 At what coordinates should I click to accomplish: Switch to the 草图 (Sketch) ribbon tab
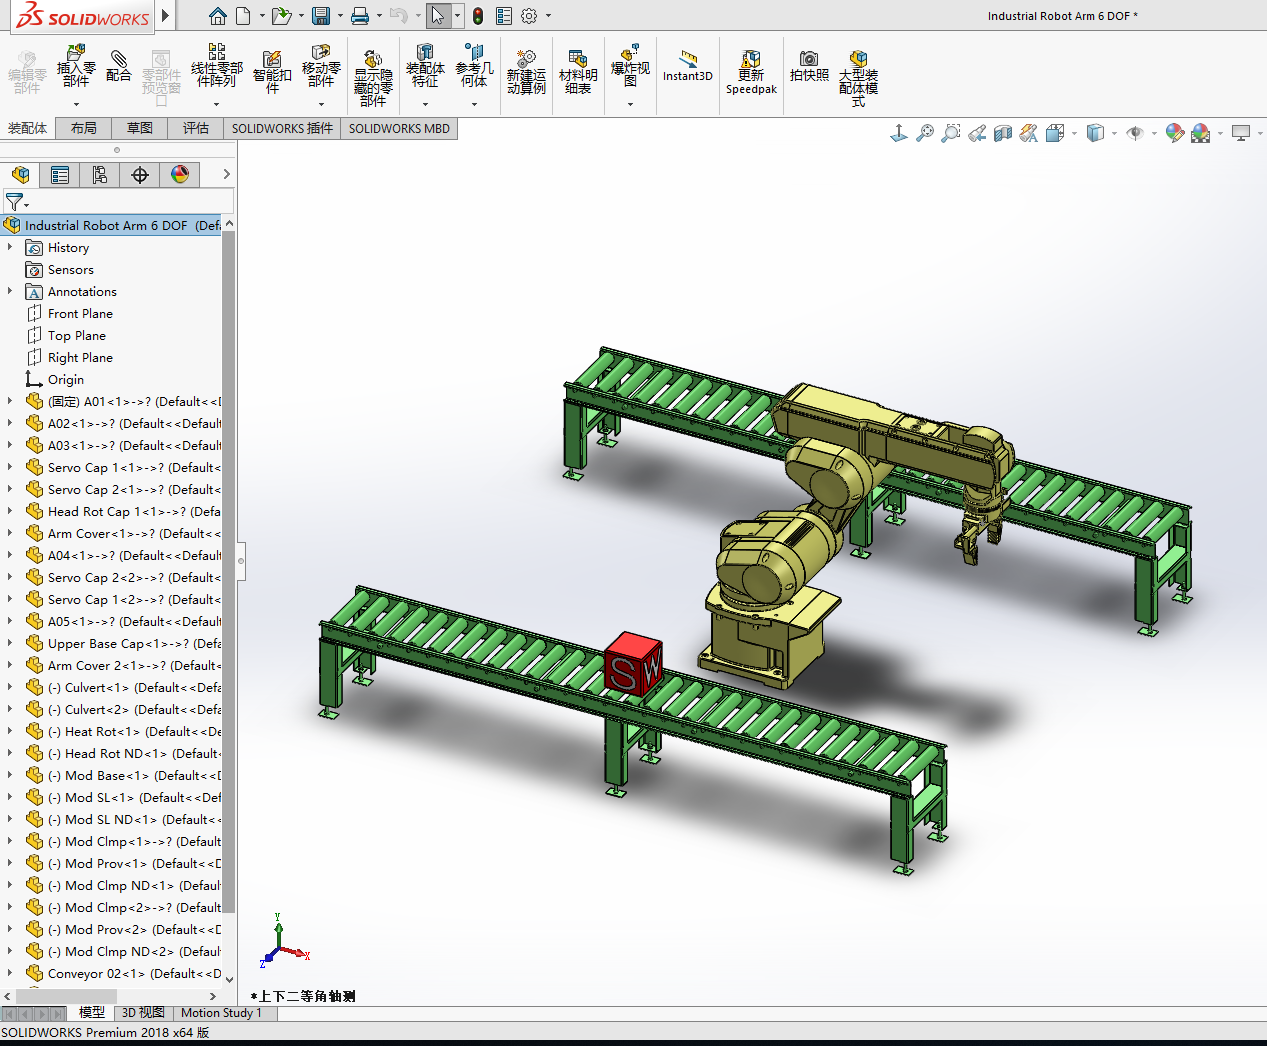tap(140, 128)
